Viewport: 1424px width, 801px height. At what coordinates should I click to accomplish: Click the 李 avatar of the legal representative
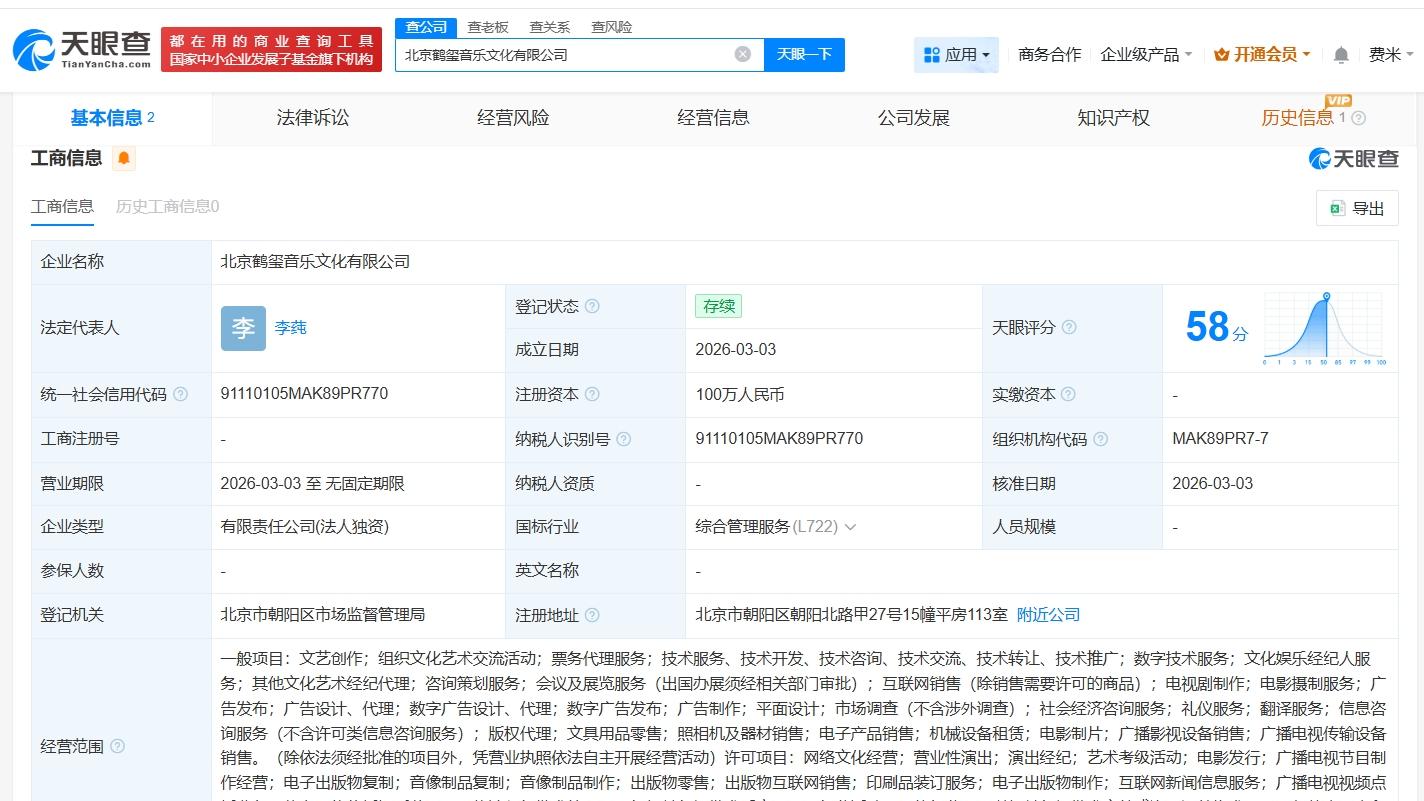(x=242, y=327)
